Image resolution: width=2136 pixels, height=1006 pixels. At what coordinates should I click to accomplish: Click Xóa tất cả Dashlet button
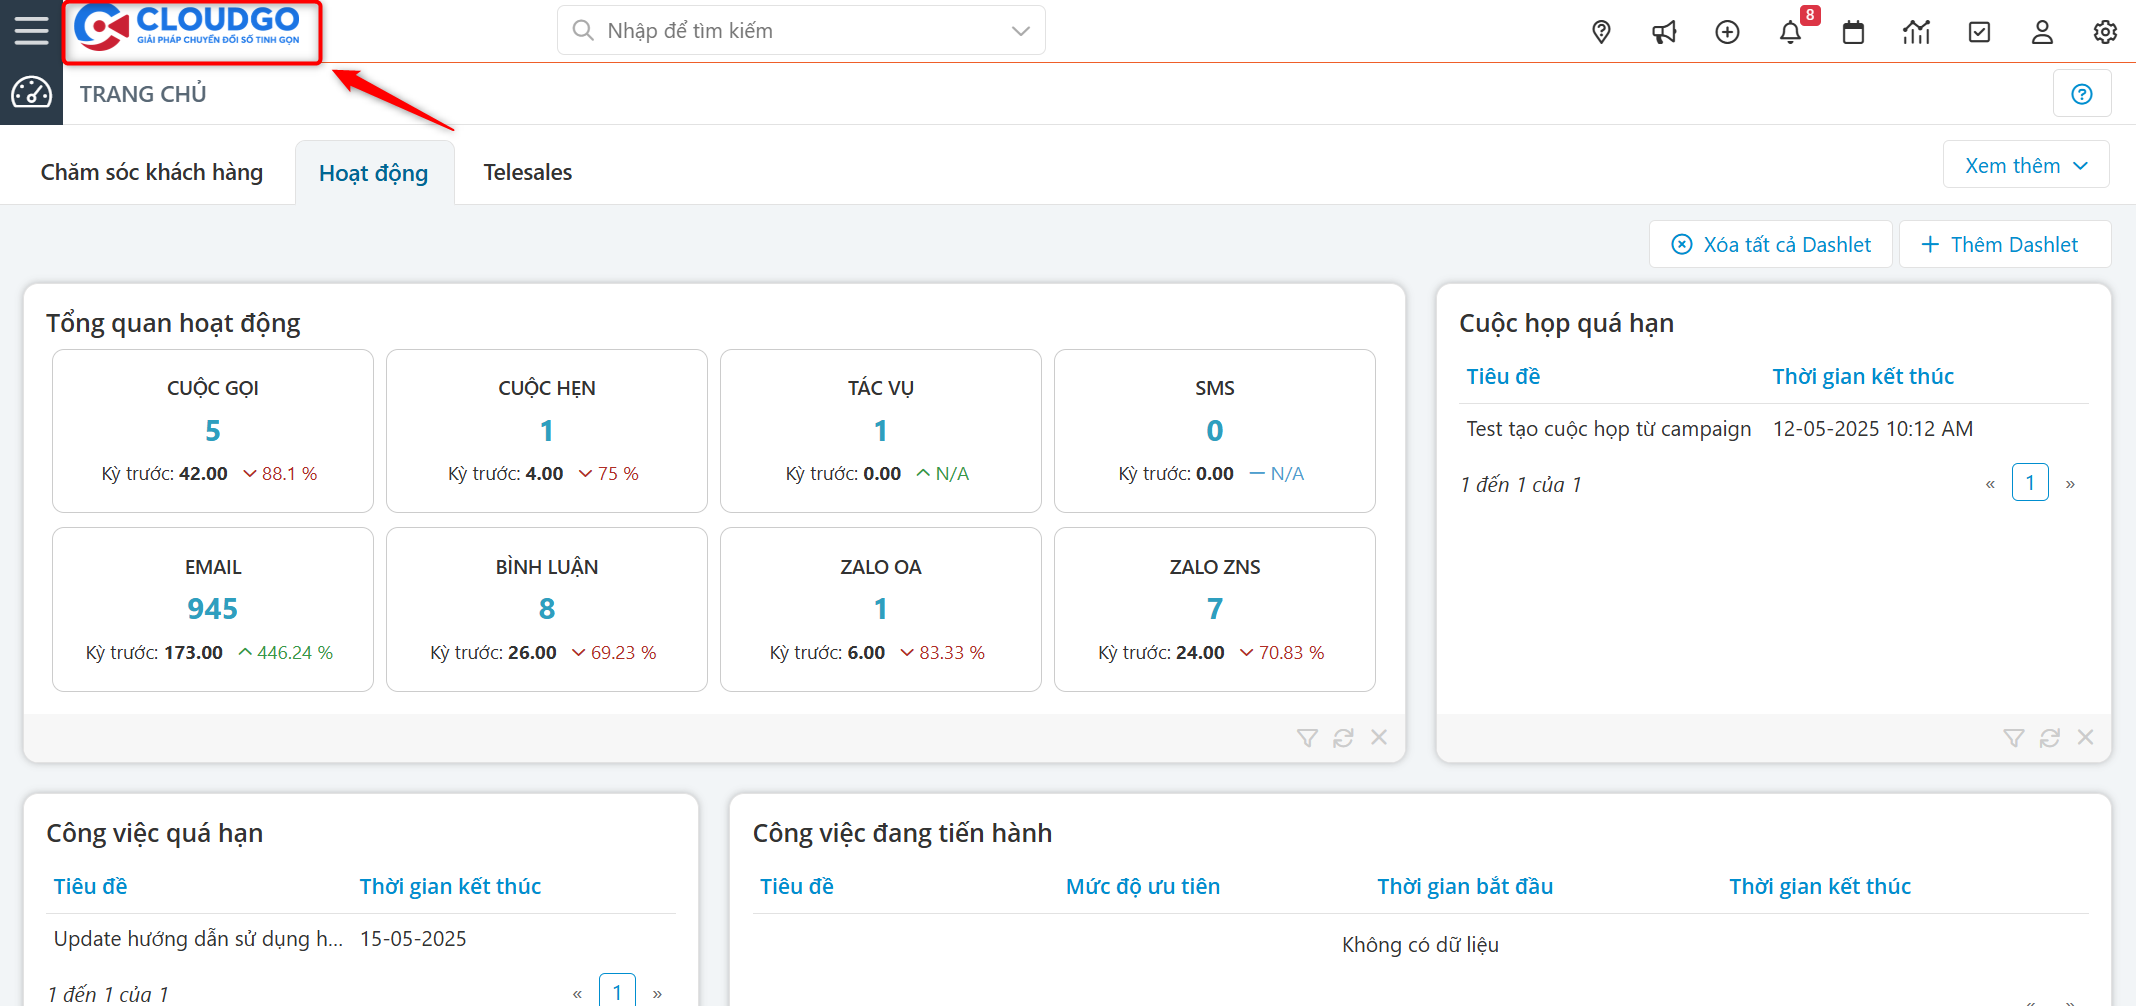tap(1771, 245)
